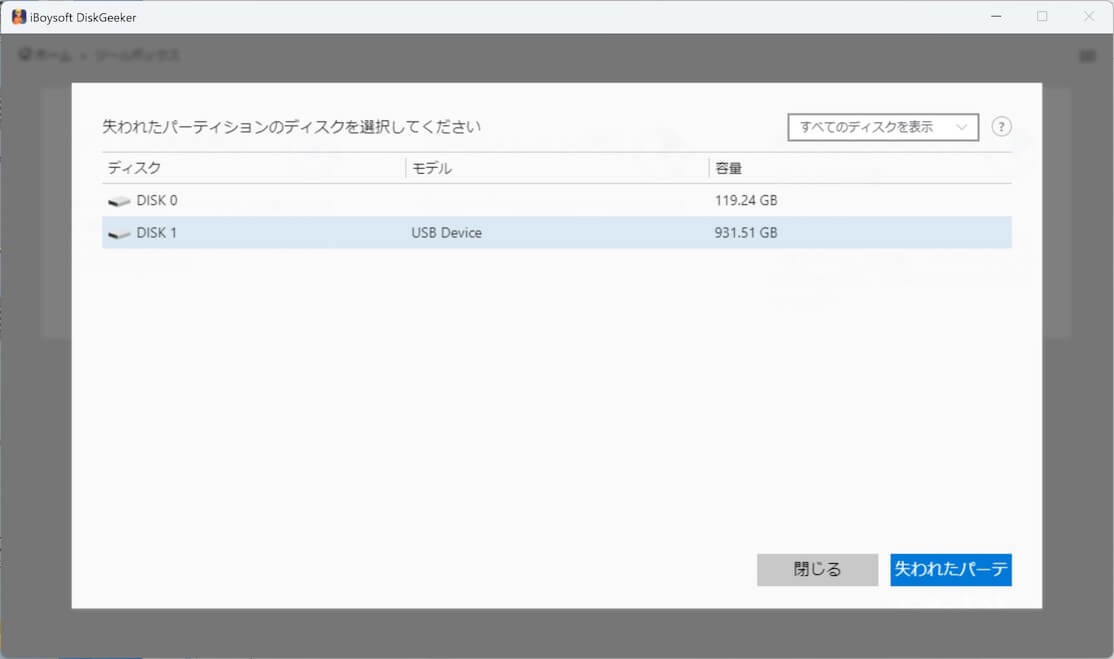
Task: Minimize the iBoysoft DiskGeeker window
Action: pos(996,16)
